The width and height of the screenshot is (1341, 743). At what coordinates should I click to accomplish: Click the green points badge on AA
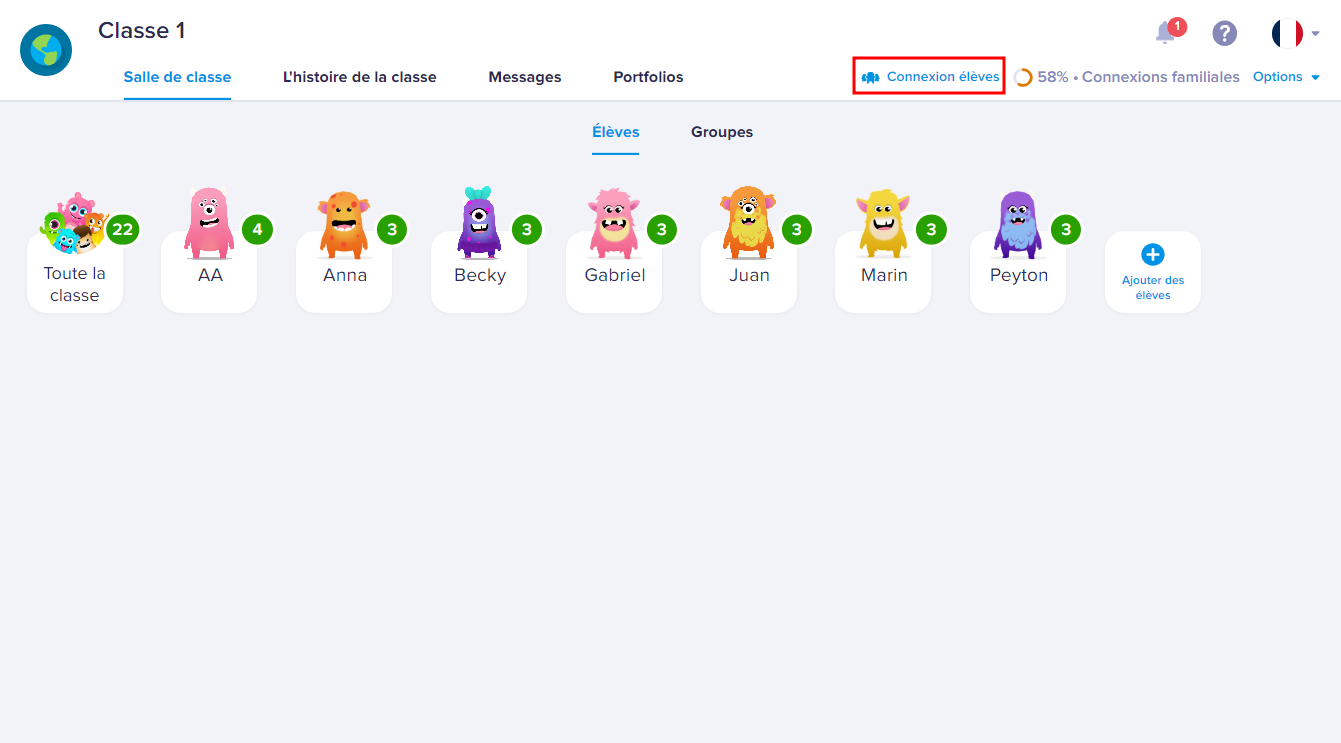(257, 229)
